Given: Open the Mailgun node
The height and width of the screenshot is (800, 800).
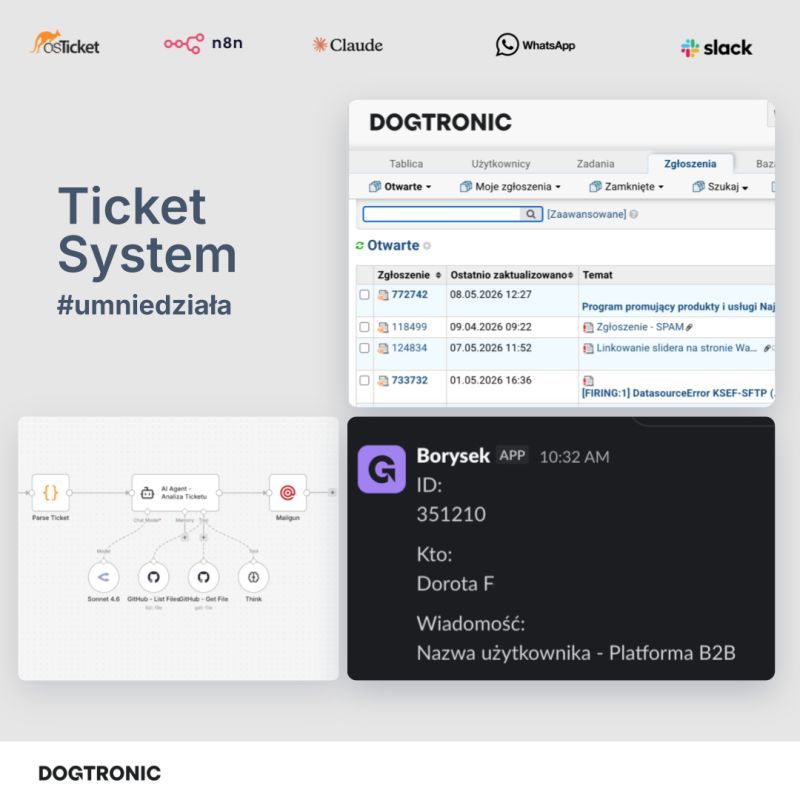Looking at the screenshot, I should [288, 492].
